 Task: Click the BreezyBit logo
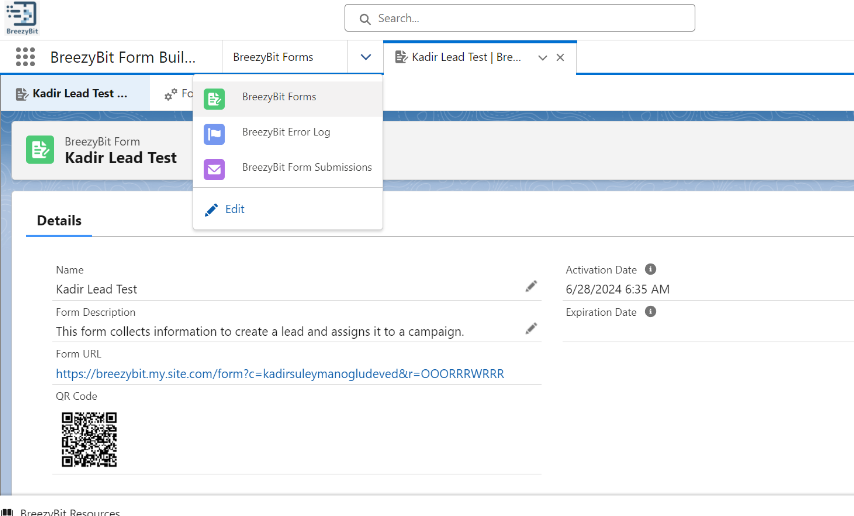(22, 18)
